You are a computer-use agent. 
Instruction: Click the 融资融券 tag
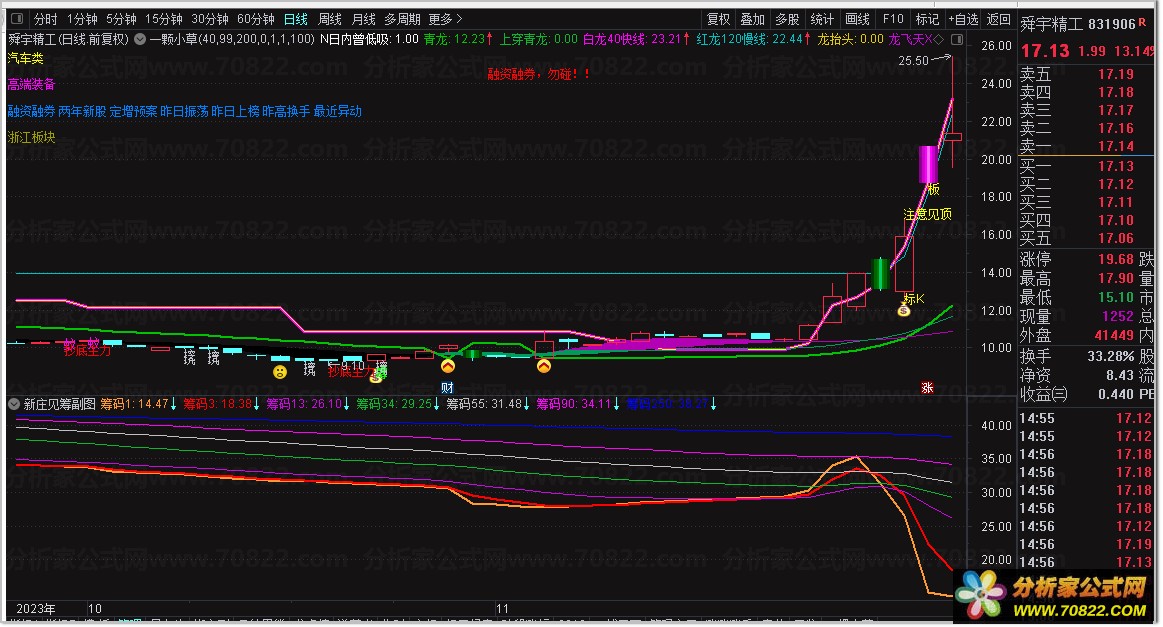pyautogui.click(x=31, y=111)
